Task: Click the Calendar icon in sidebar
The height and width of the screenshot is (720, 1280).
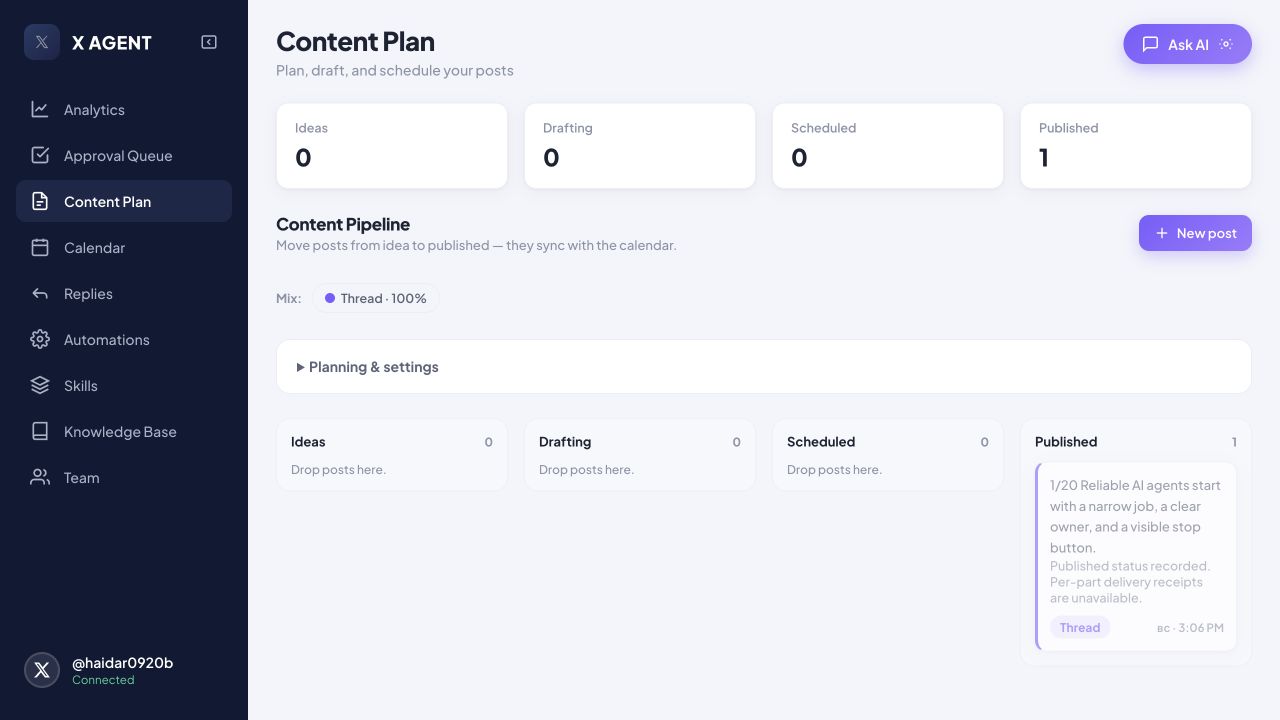Action: pyautogui.click(x=40, y=248)
